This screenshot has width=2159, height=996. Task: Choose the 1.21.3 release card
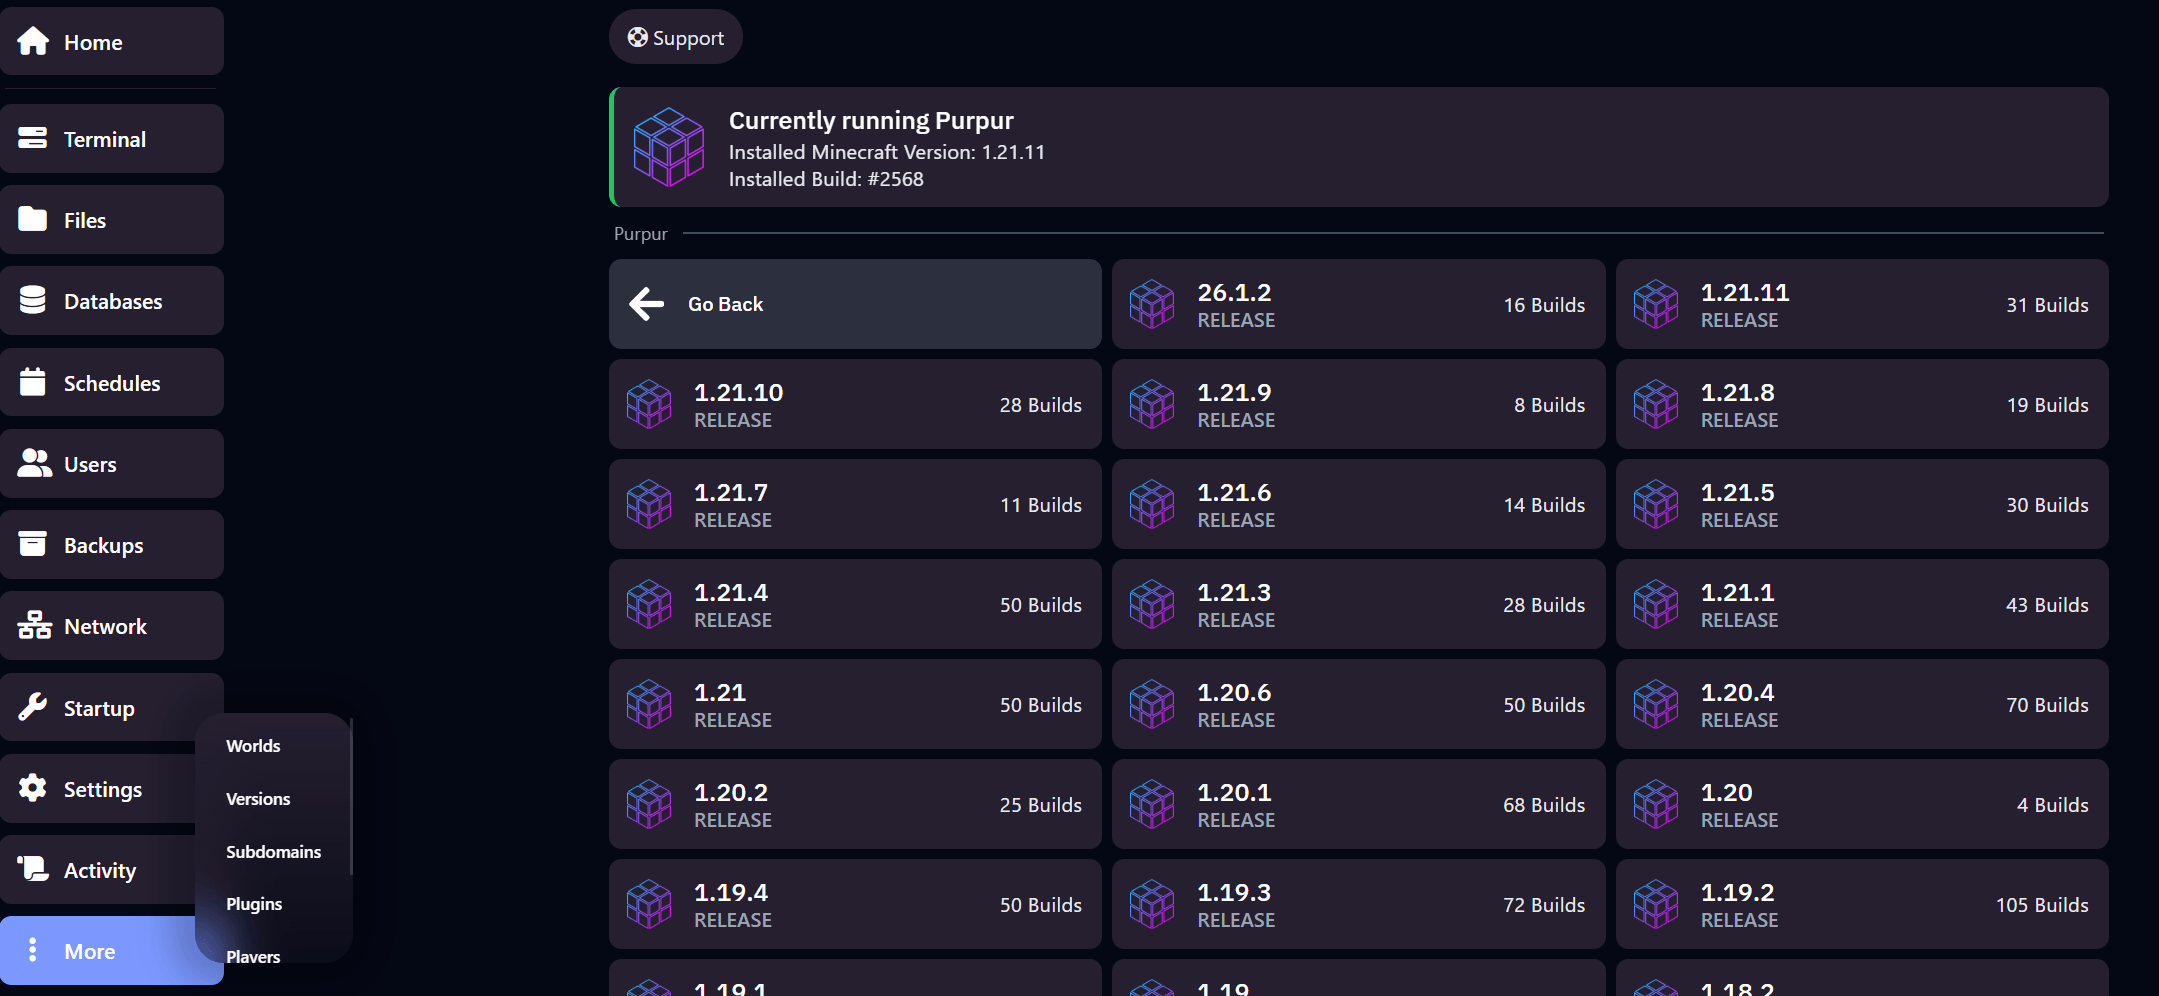point(1358,604)
